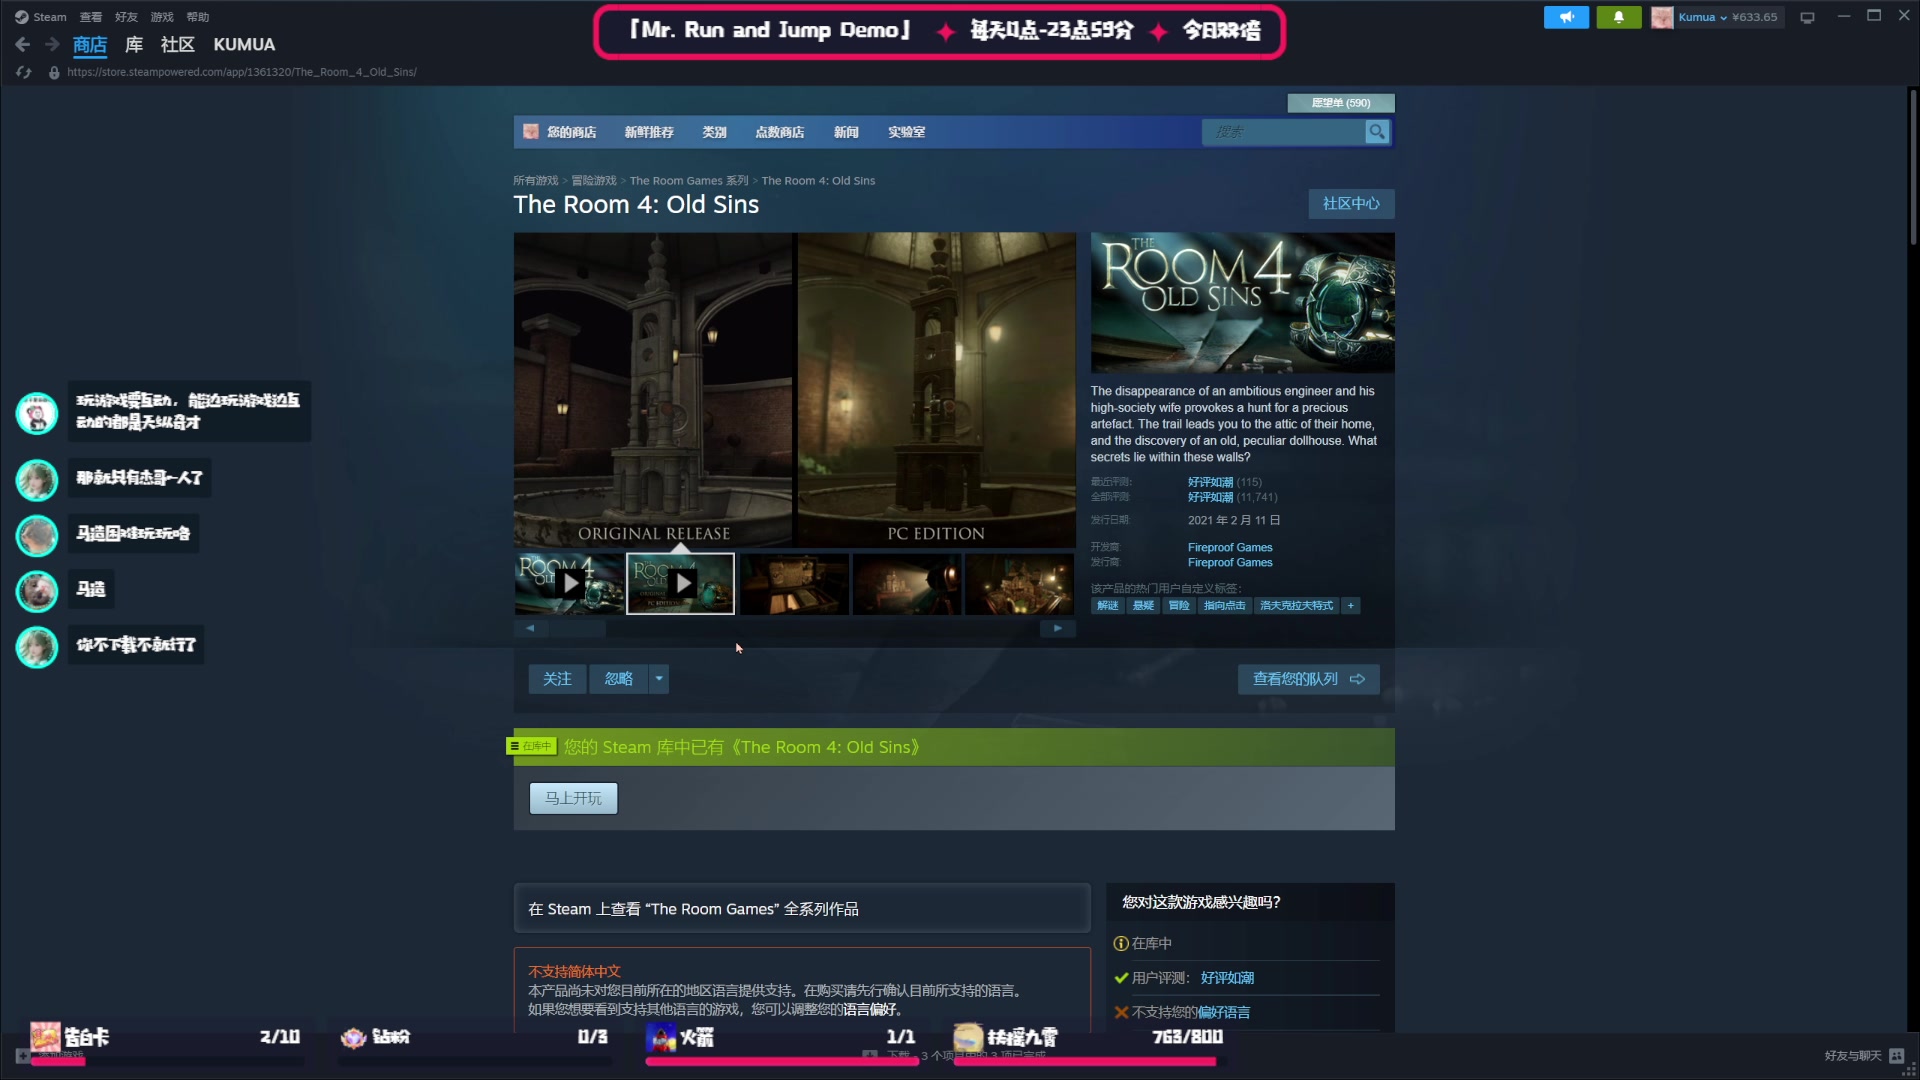
Task: Click the 马上开玩 play now button
Action: 573,798
